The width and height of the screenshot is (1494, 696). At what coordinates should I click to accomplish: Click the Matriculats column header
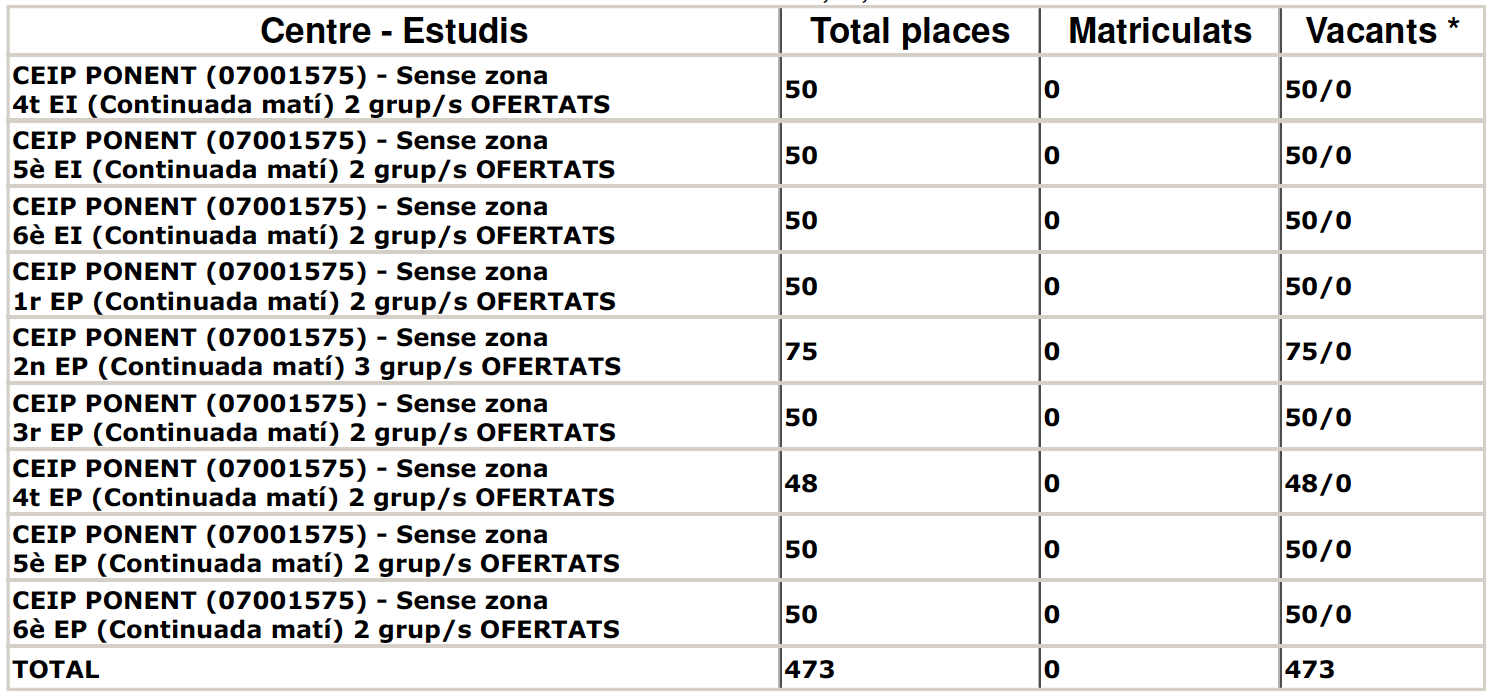1160,31
